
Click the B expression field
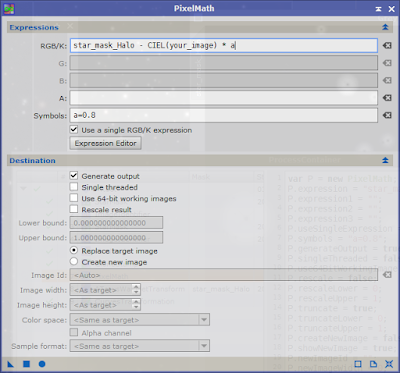pos(224,80)
